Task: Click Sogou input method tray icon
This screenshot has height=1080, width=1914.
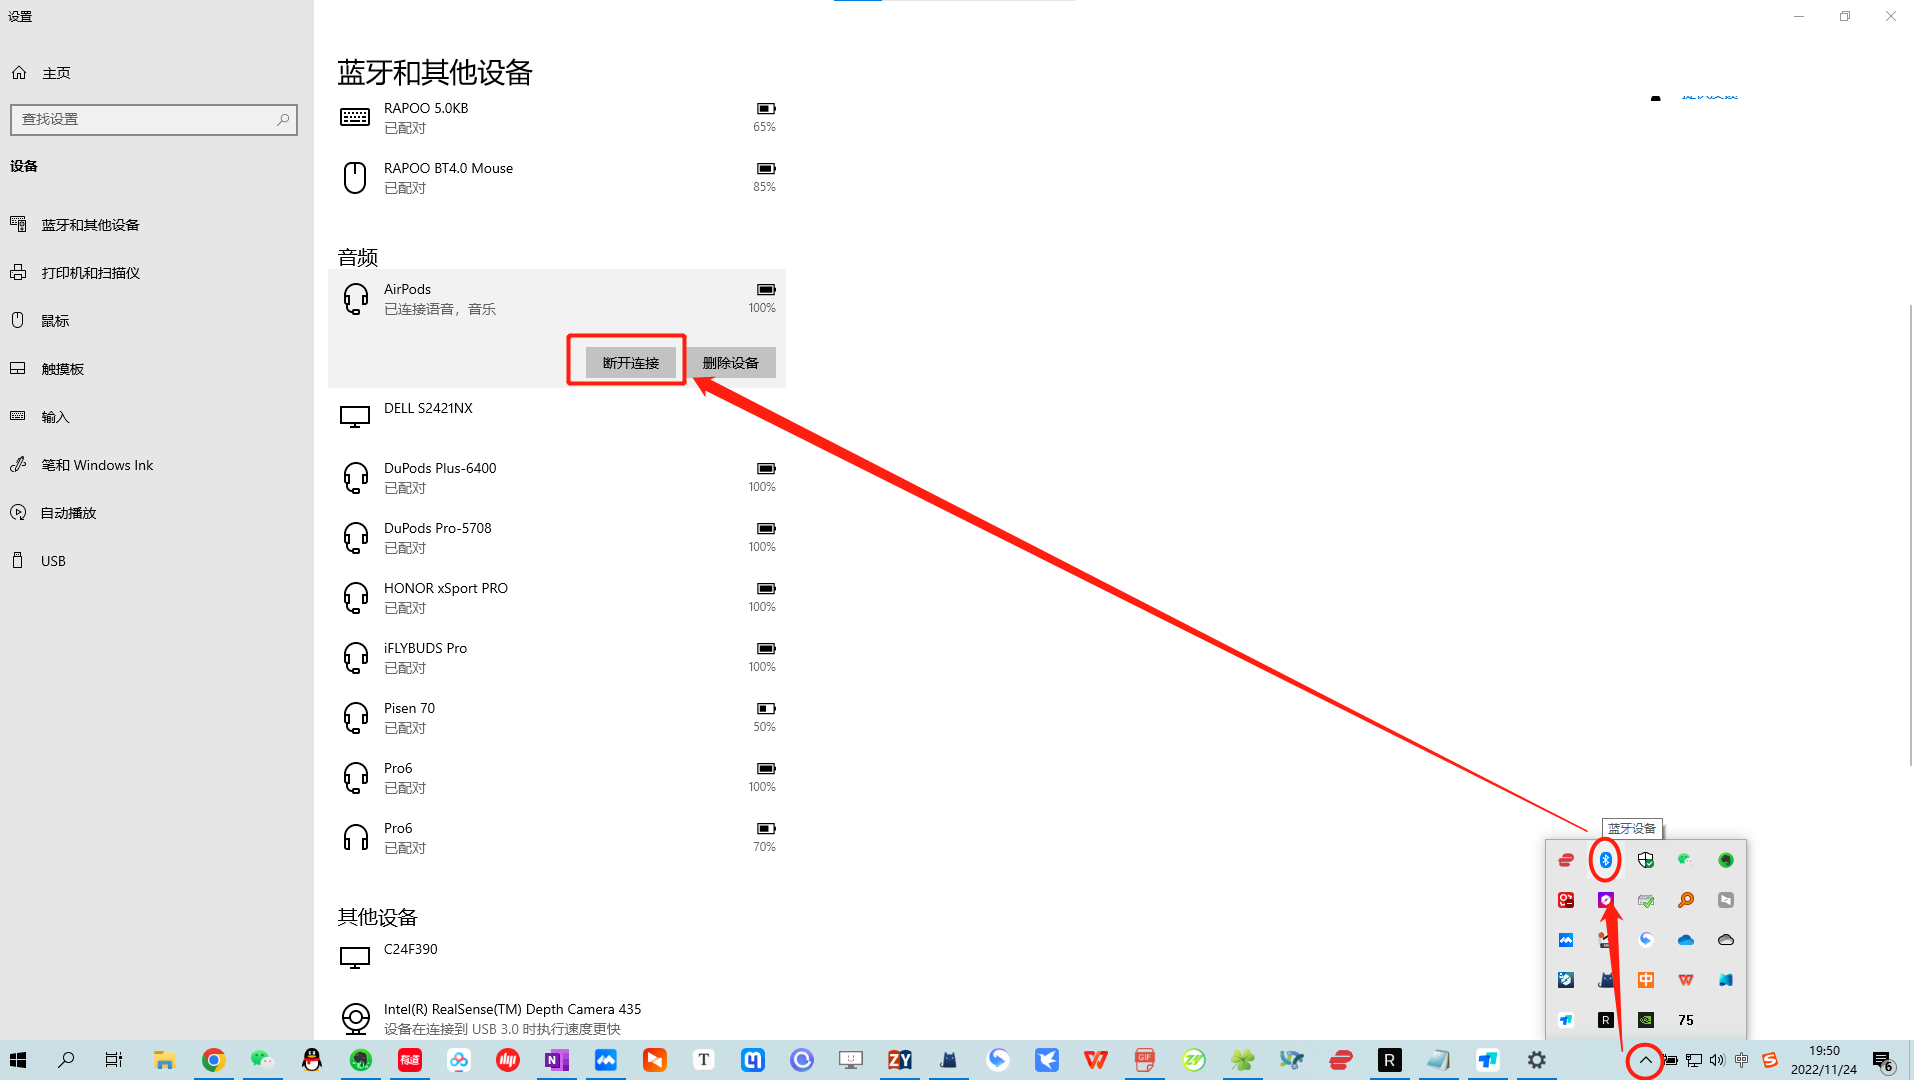Action: tap(1770, 1060)
